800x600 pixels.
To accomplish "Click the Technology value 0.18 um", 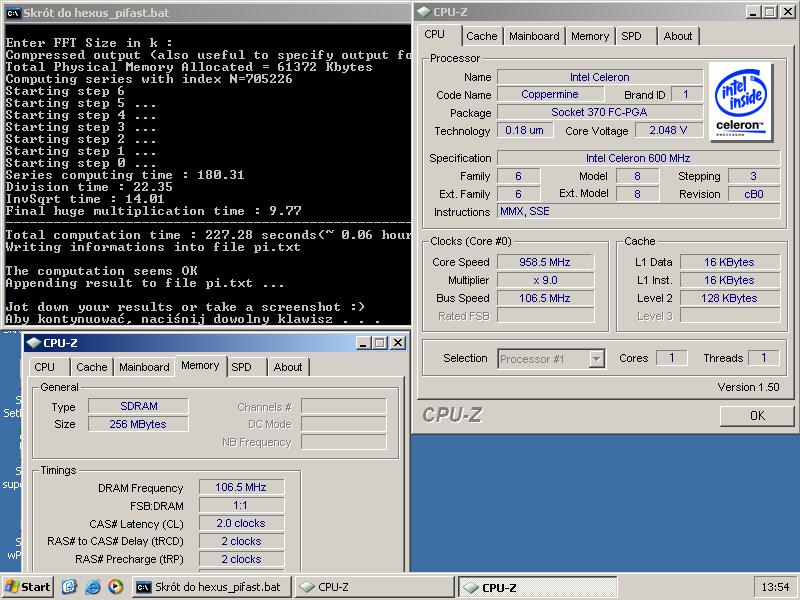I will (x=524, y=130).
